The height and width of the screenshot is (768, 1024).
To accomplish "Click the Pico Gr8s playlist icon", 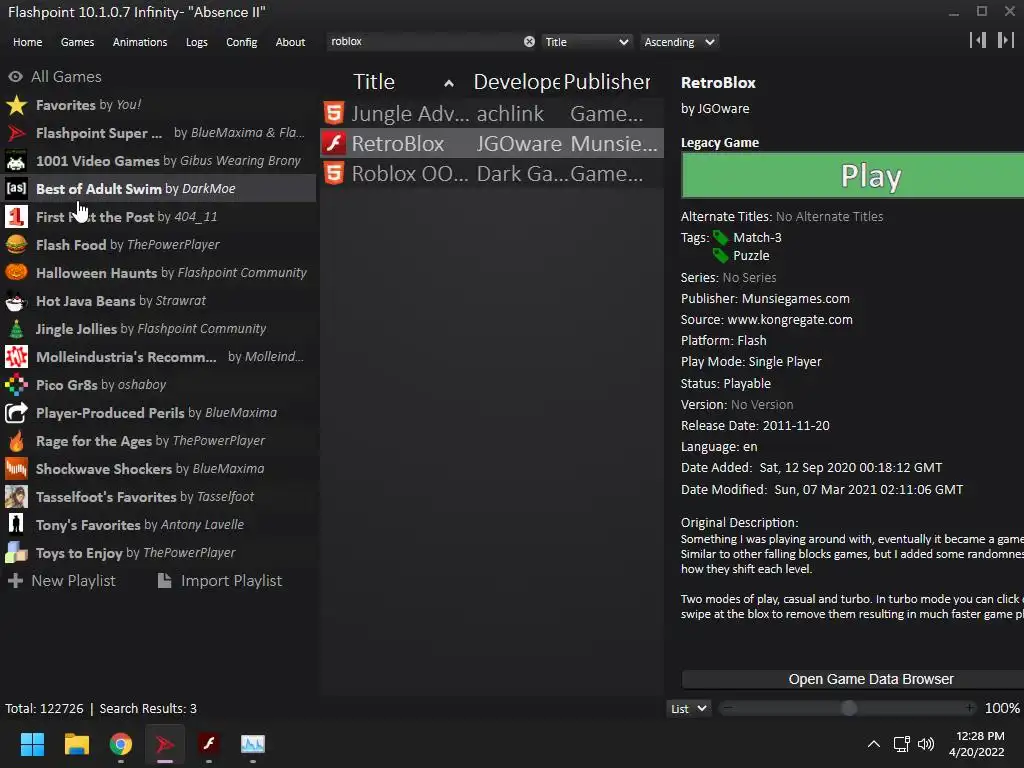I will (x=16, y=385).
